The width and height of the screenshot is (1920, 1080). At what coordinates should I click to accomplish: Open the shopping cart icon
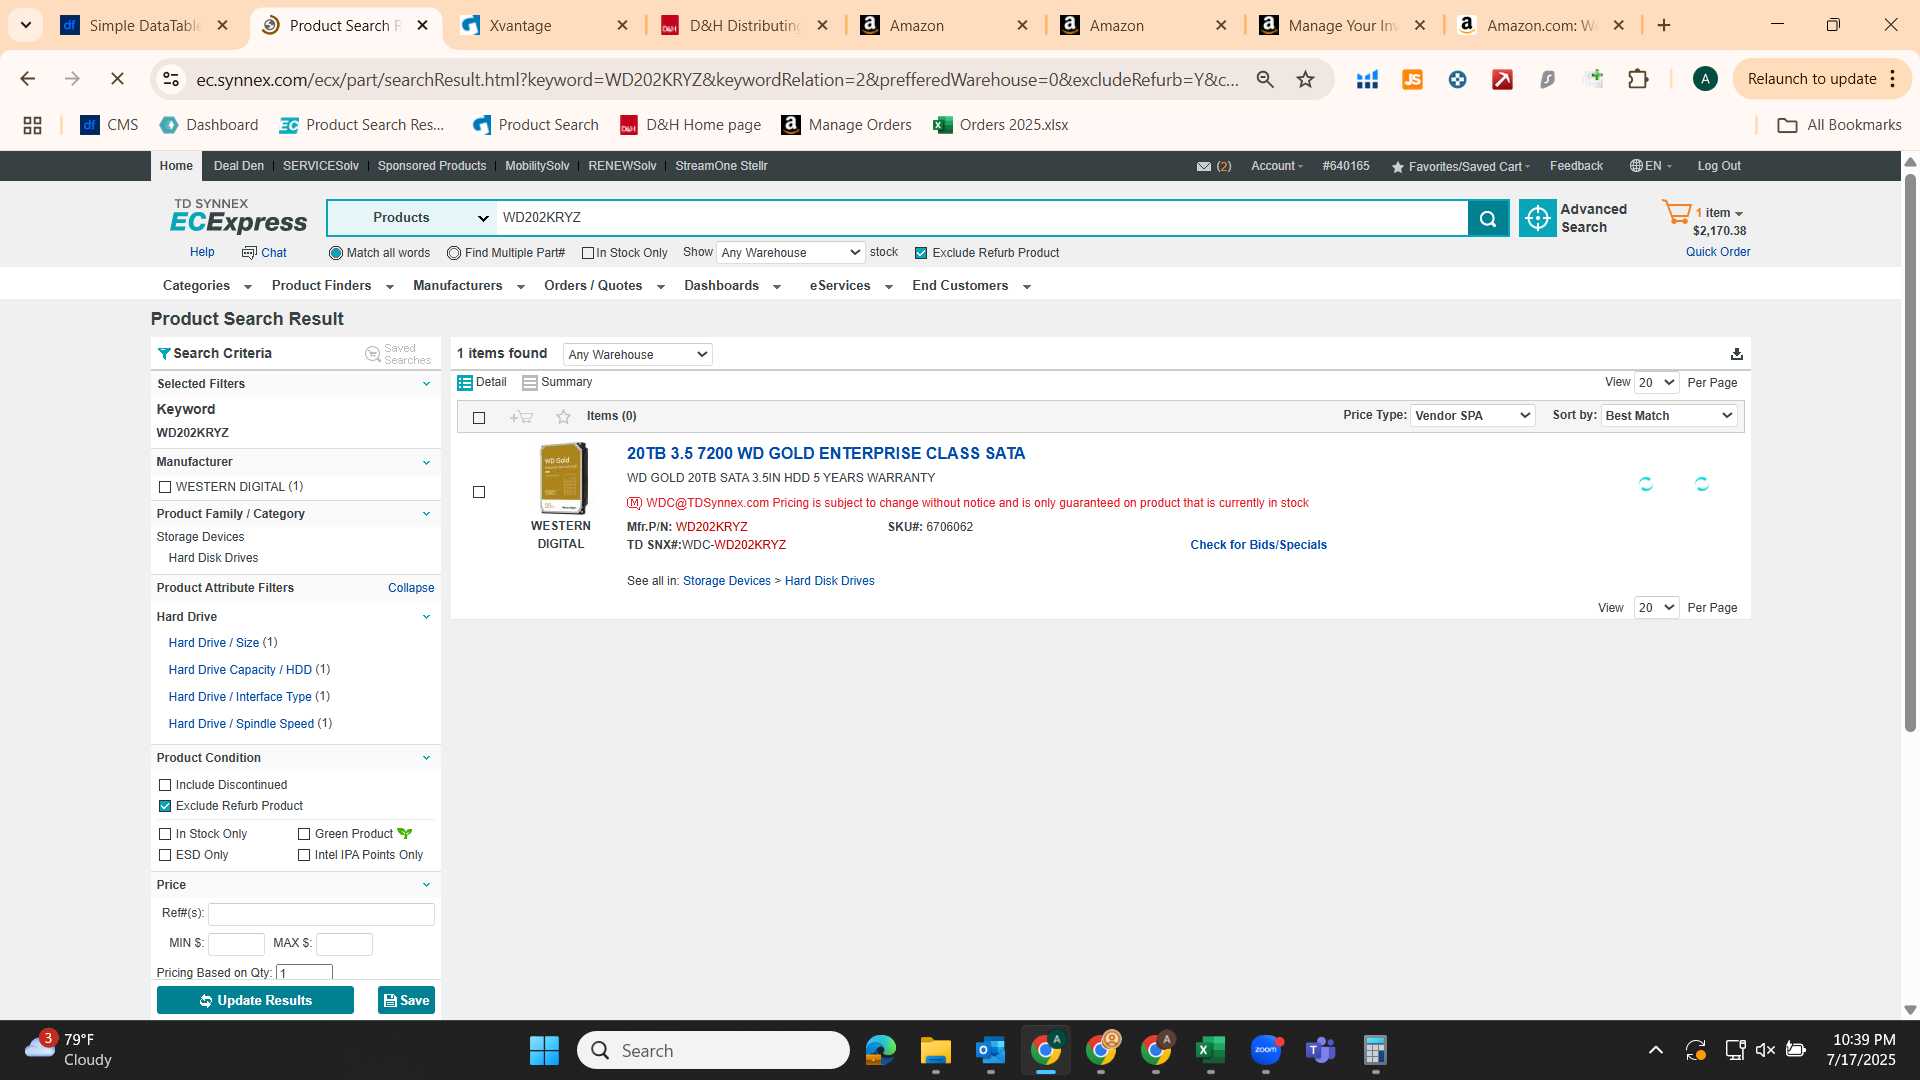click(x=1676, y=213)
